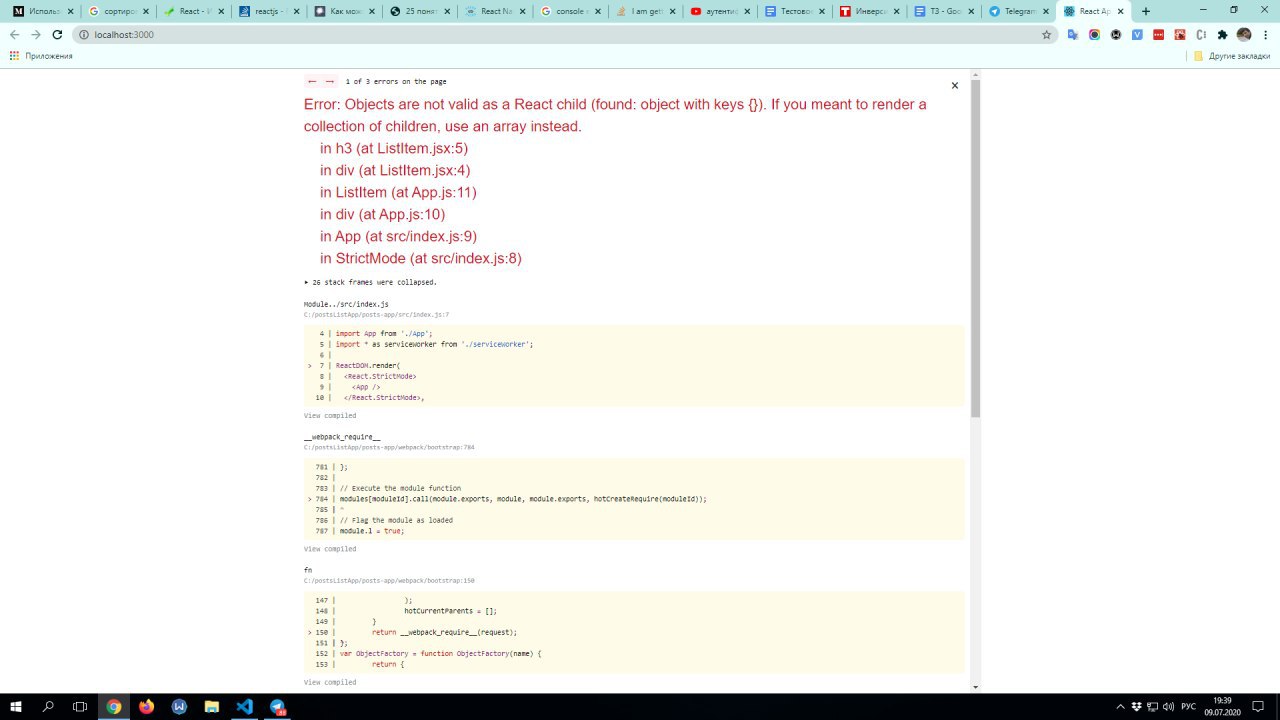Switch to the 'reactjs' tab
The height and width of the screenshot is (720, 1280).
pyautogui.click(x=268, y=11)
